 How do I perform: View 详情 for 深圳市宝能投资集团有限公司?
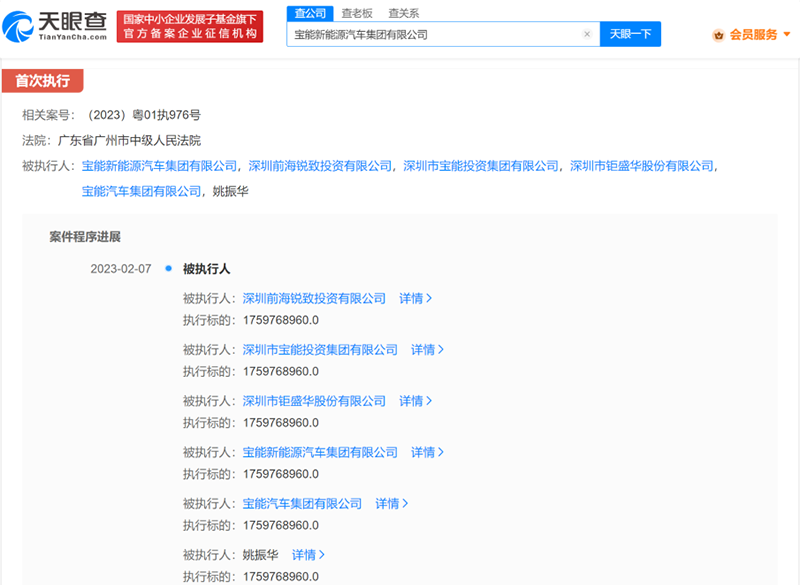point(427,350)
